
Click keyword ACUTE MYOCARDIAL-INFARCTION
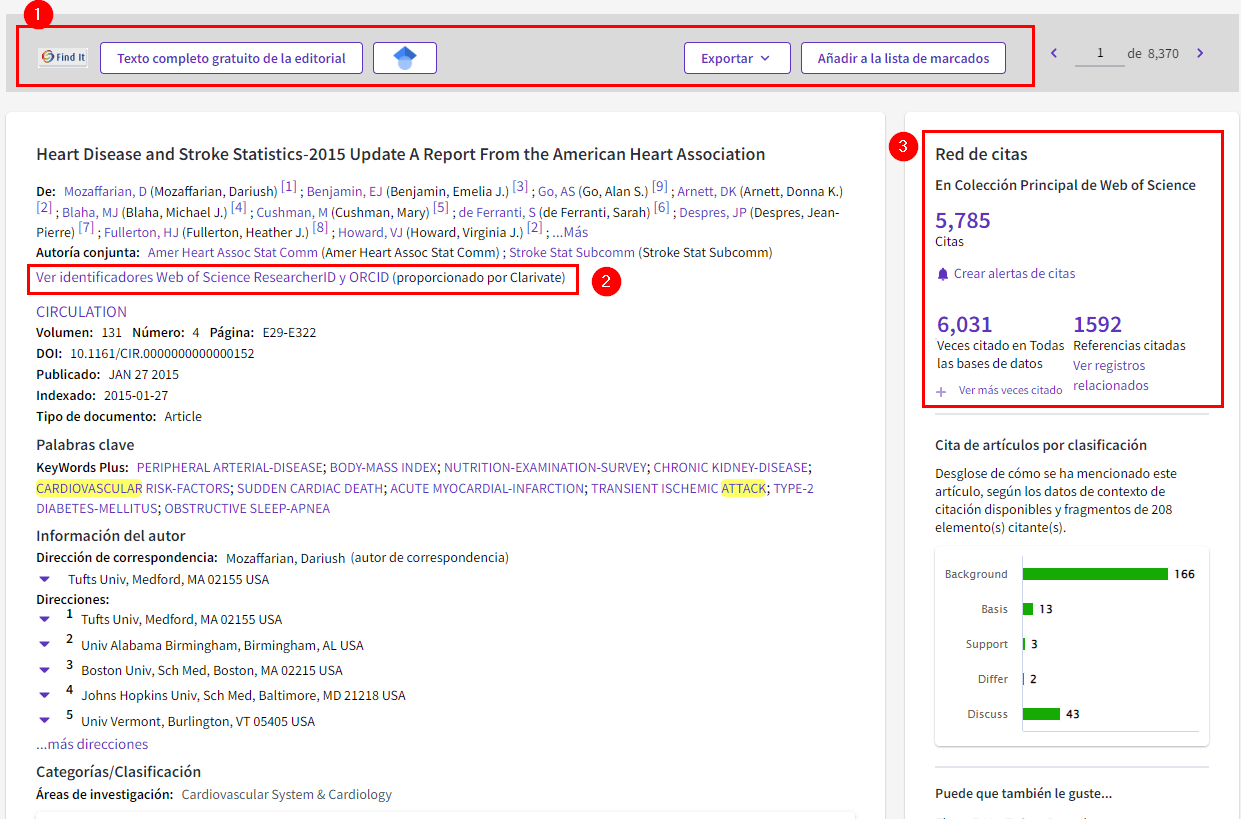[x=487, y=488]
